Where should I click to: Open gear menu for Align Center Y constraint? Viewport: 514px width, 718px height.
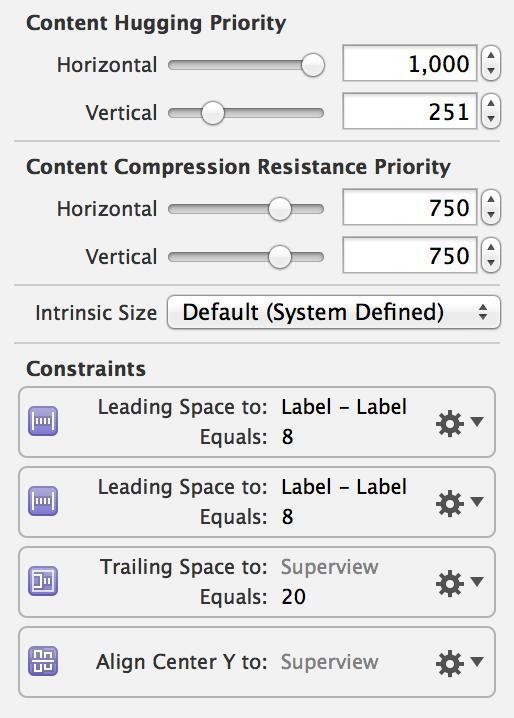(459, 664)
